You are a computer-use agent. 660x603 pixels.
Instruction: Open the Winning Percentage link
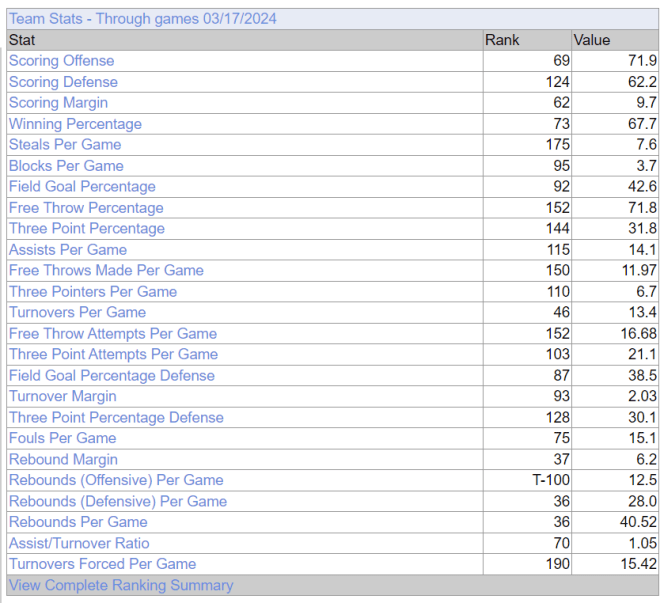pyautogui.click(x=75, y=124)
